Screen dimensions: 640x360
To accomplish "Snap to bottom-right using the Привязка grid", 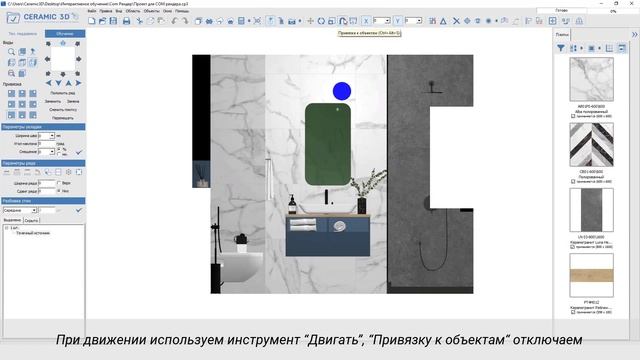I will point(33,115).
